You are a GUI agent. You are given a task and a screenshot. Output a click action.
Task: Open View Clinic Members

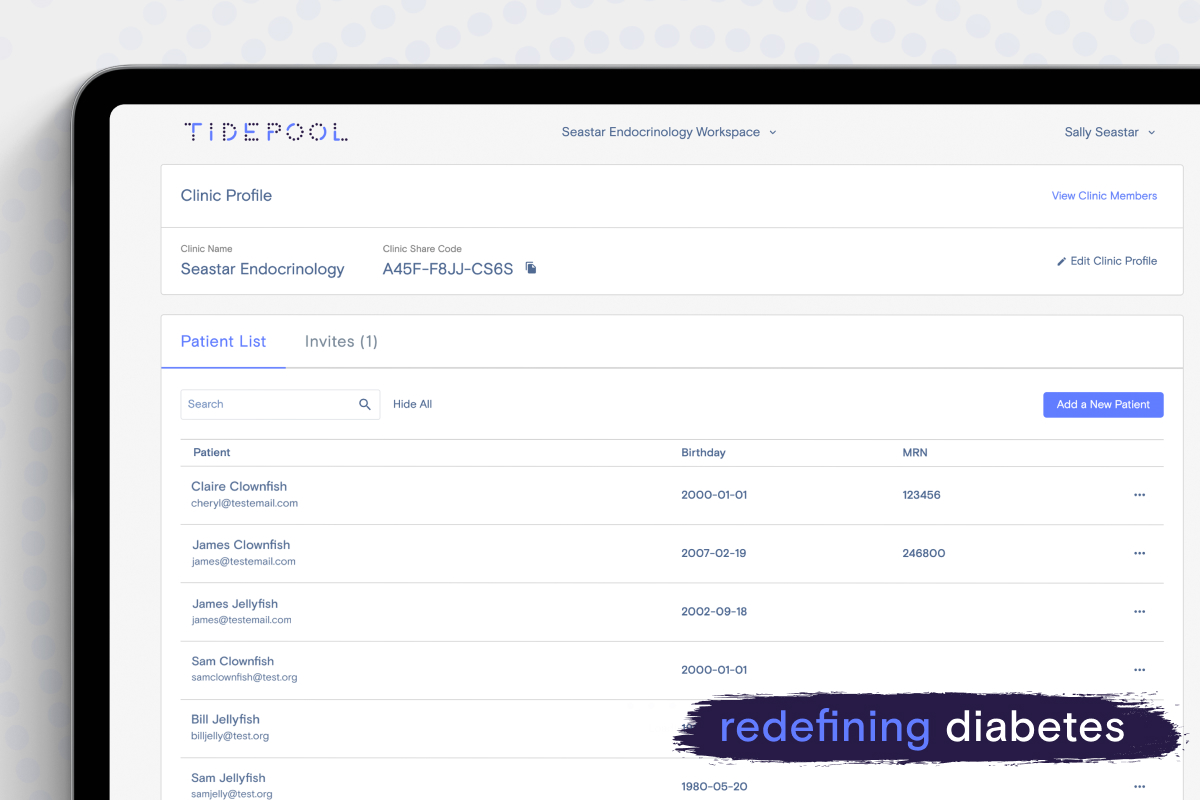point(1104,195)
